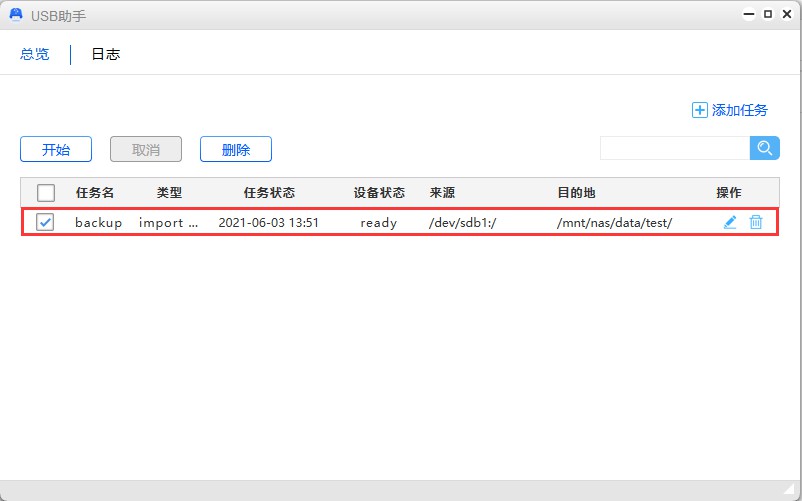
Task: Open the 日志 tab
Action: 106,54
